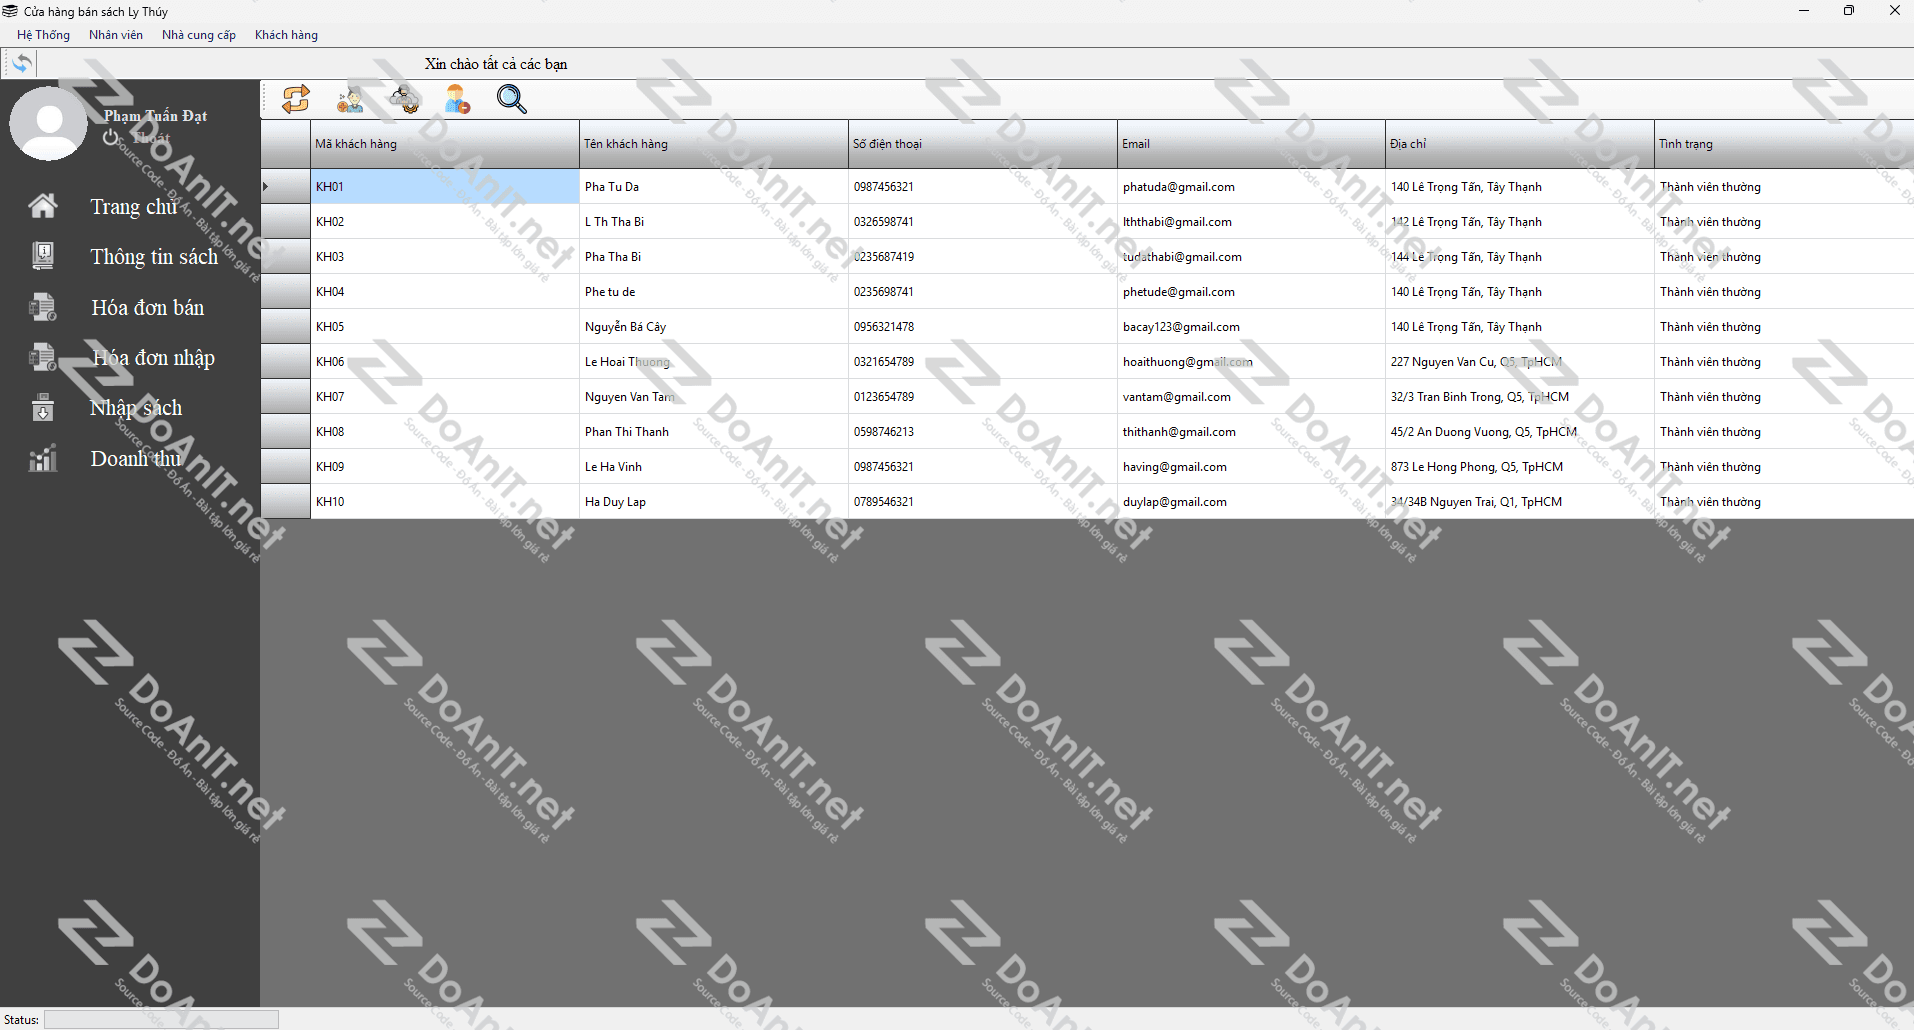Click the name cell Phan Thi Thanh
This screenshot has width=1914, height=1030.
(713, 431)
